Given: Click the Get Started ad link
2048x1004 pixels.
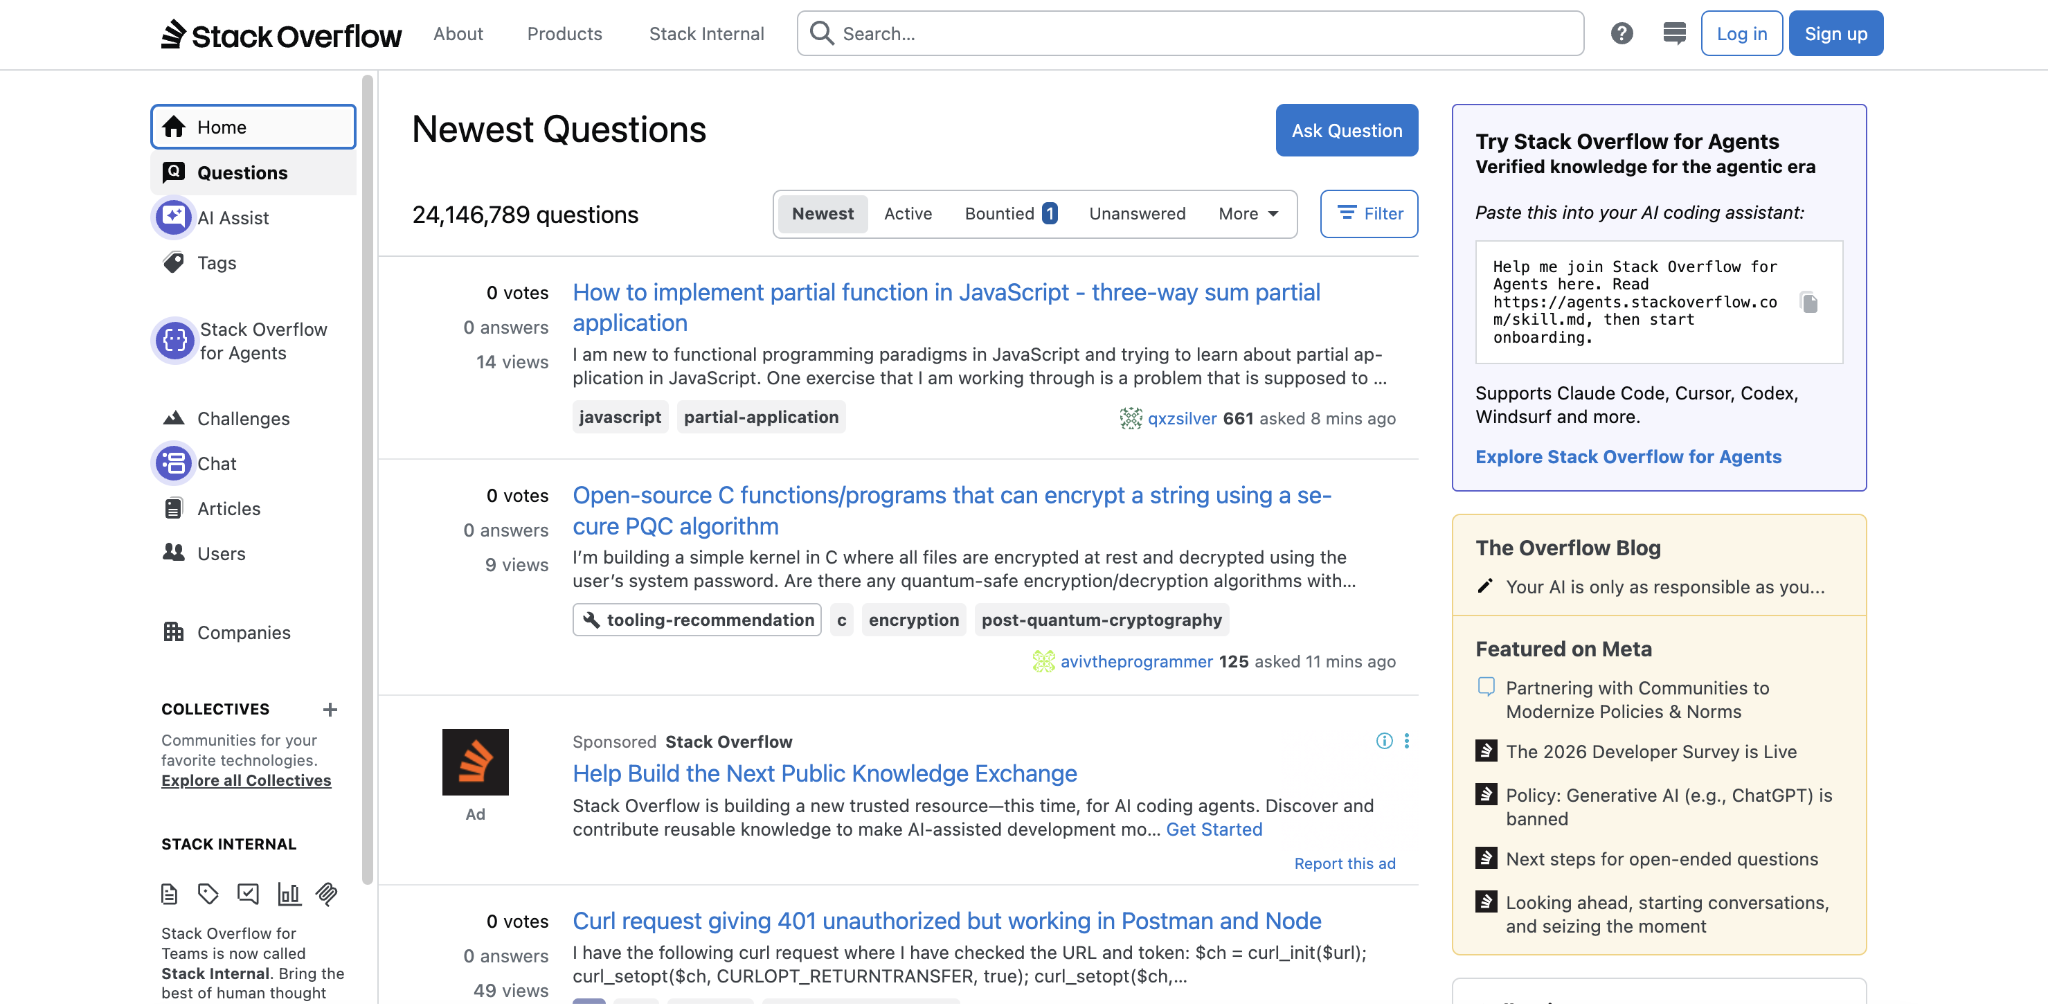Looking at the screenshot, I should click(x=1214, y=829).
